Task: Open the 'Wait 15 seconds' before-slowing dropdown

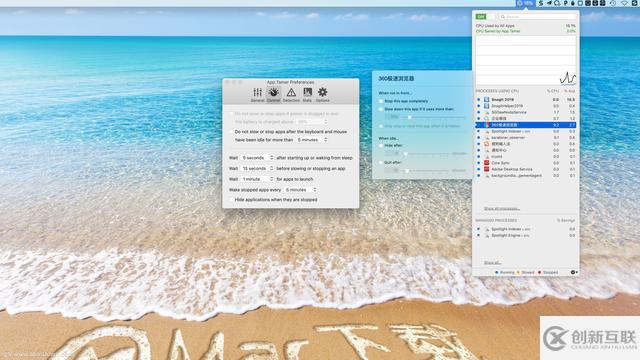Action: coord(257,168)
